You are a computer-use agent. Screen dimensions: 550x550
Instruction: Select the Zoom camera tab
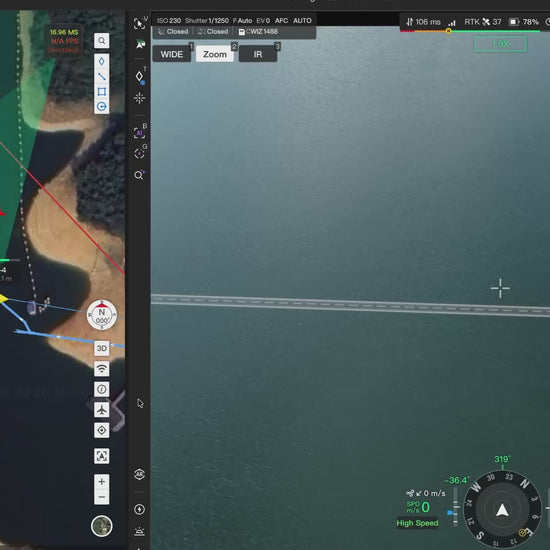pos(215,54)
